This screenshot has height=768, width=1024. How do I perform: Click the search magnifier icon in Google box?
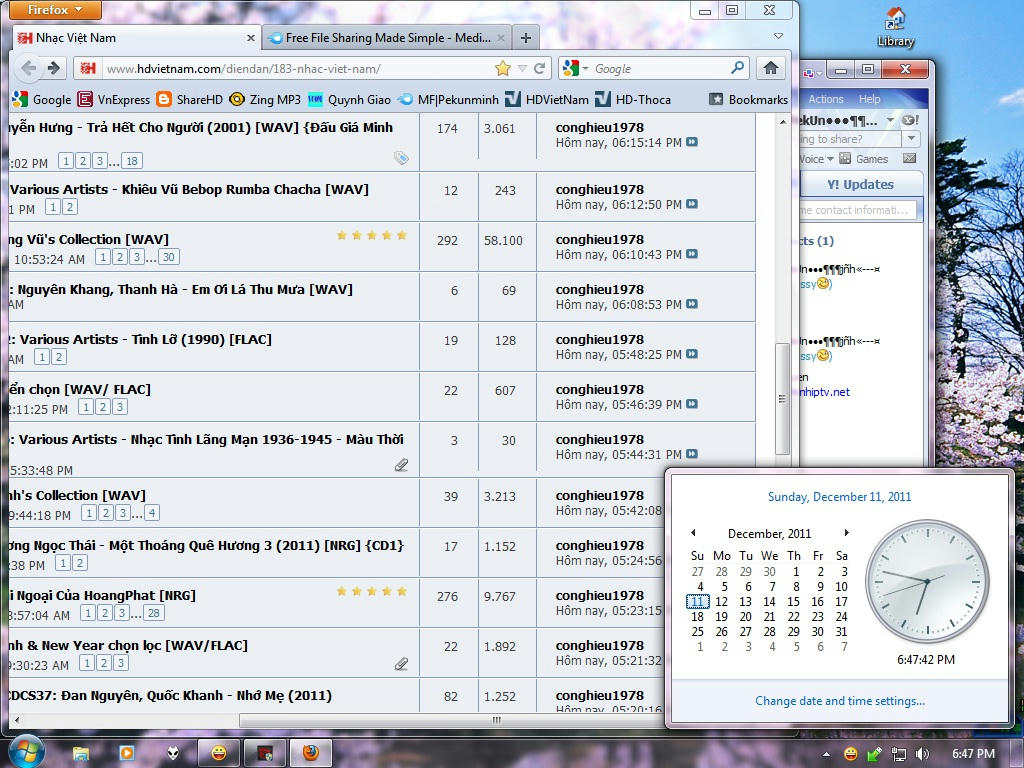[x=737, y=67]
